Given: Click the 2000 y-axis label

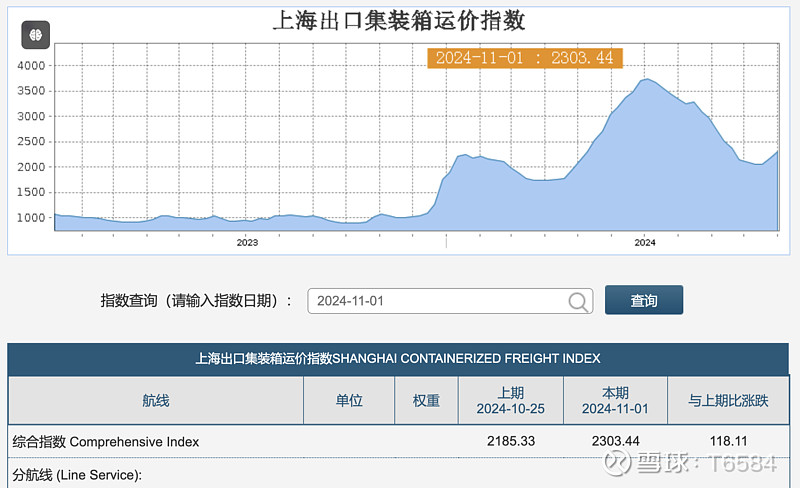Looking at the screenshot, I should (x=31, y=167).
